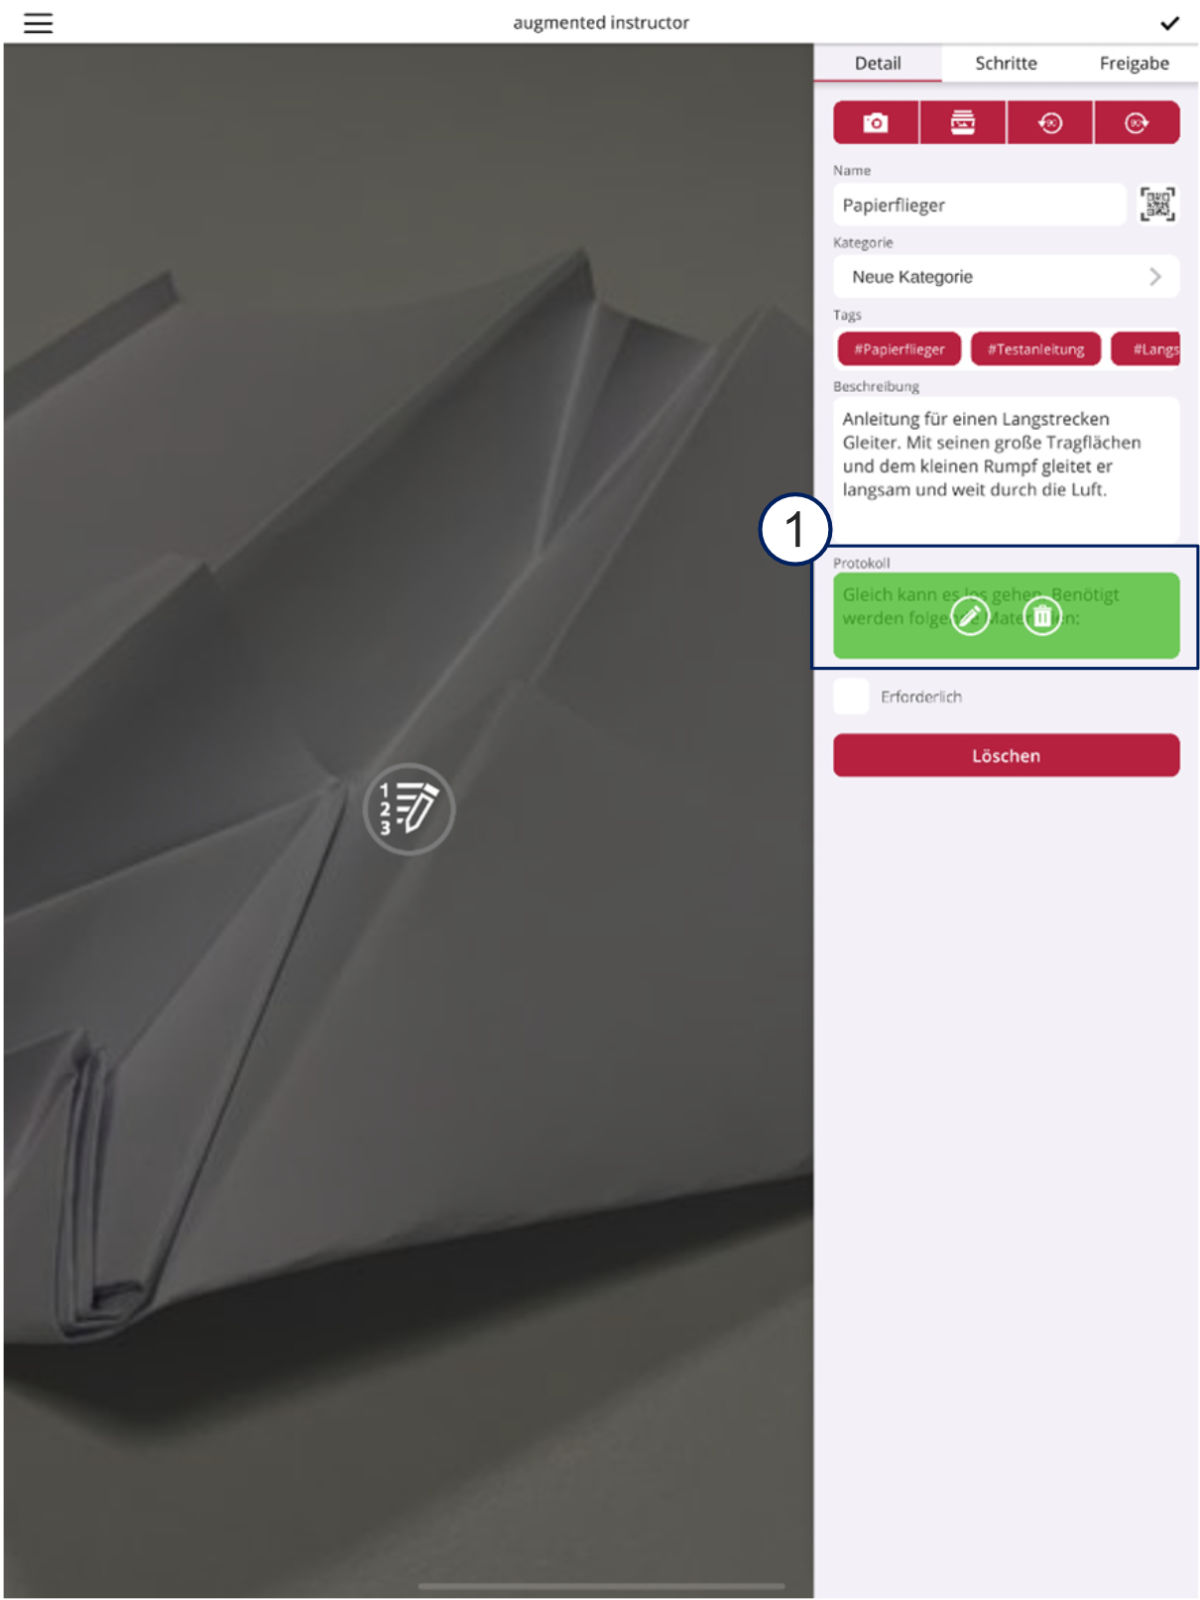Tap the numbered steps marker on image
The width and height of the screenshot is (1200, 1600).
tap(408, 808)
